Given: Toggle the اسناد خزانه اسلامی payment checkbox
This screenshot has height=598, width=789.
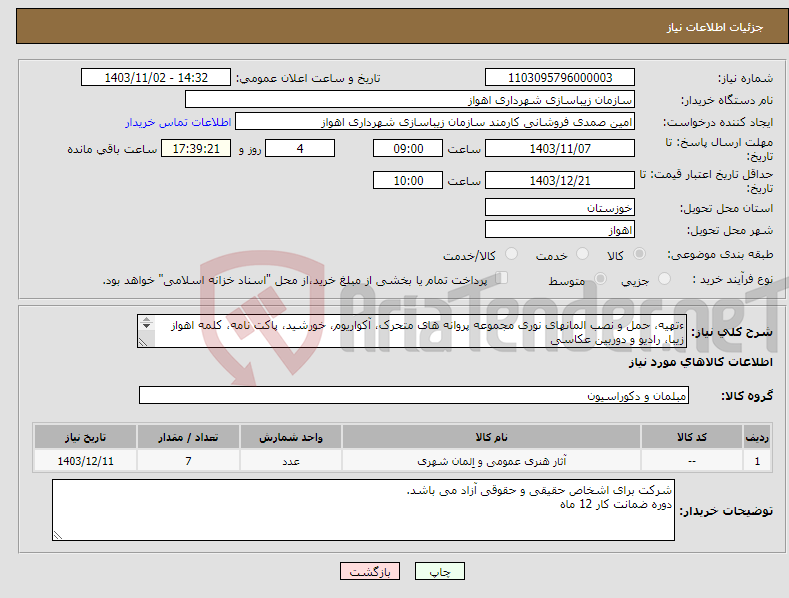Looking at the screenshot, I should (x=502, y=278).
